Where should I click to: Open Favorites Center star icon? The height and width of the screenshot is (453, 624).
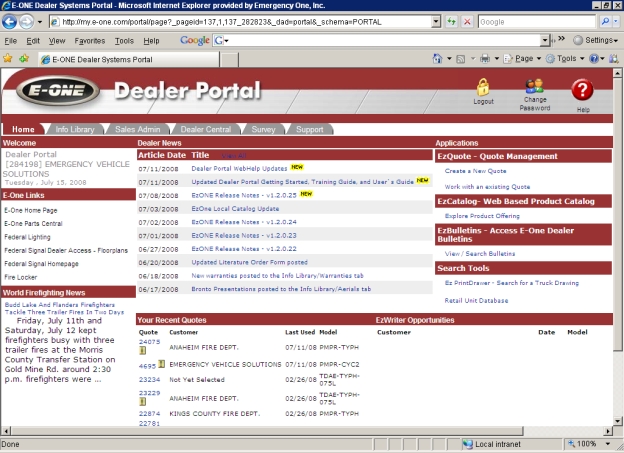tap(8, 59)
